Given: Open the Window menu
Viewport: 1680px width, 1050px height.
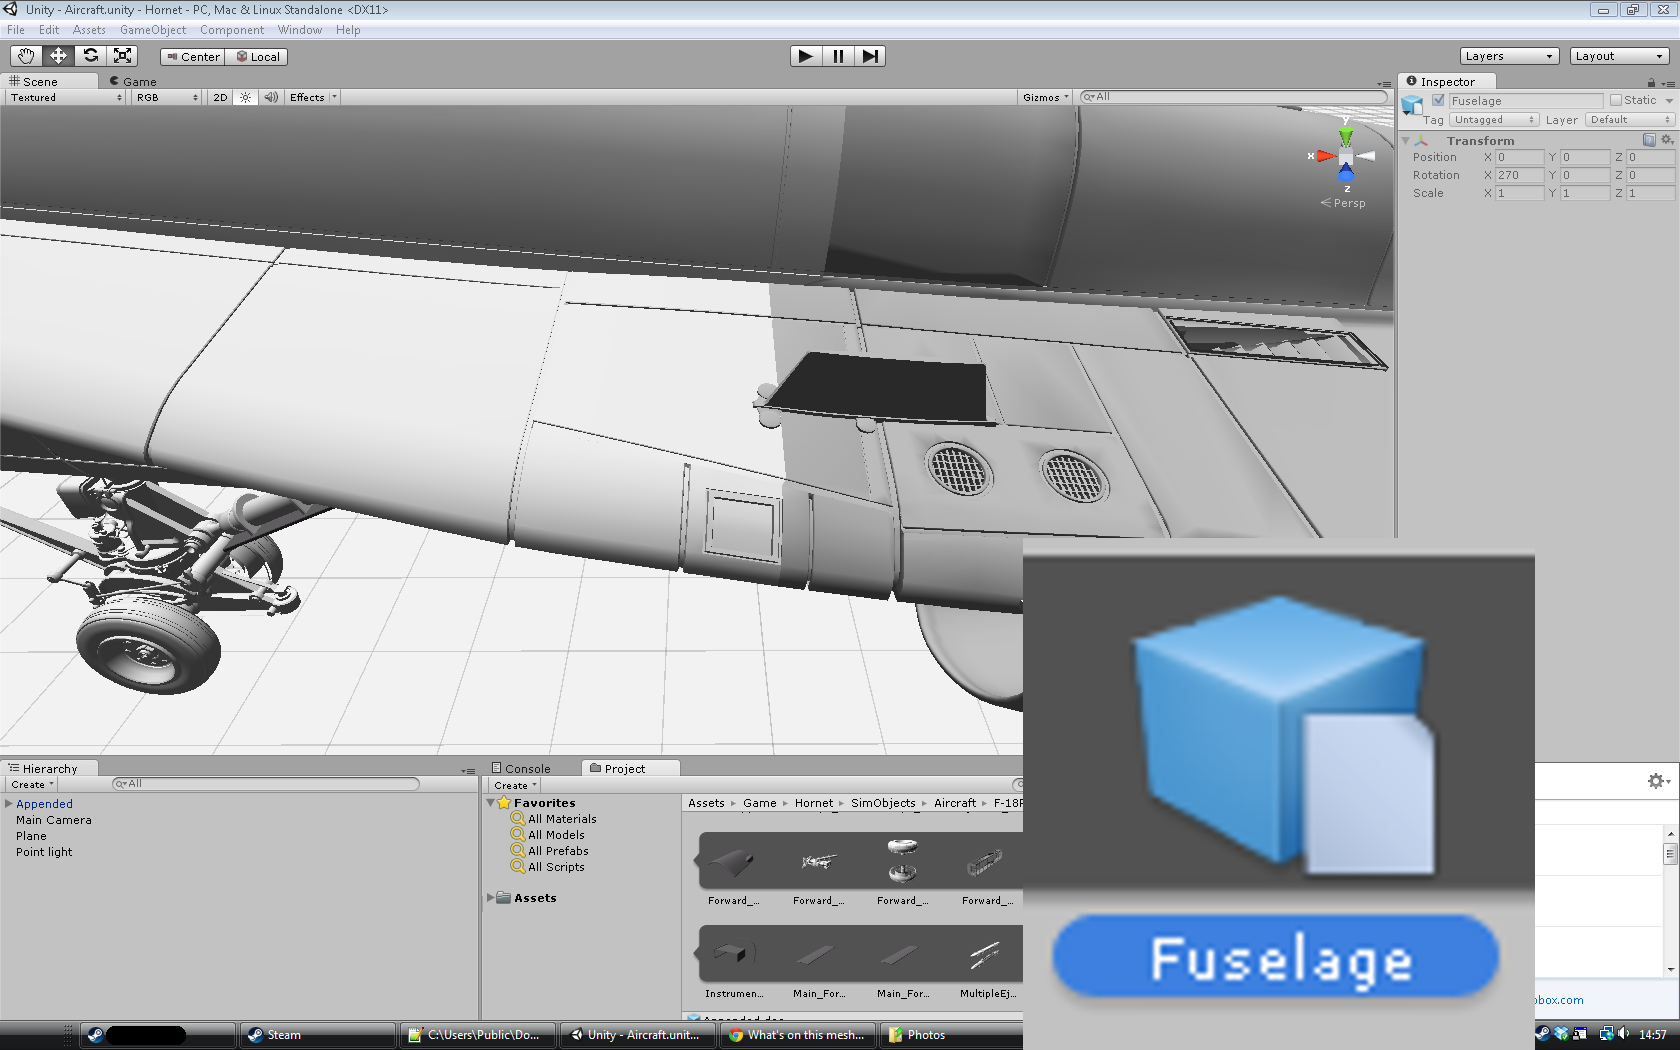Looking at the screenshot, I should pos(300,30).
